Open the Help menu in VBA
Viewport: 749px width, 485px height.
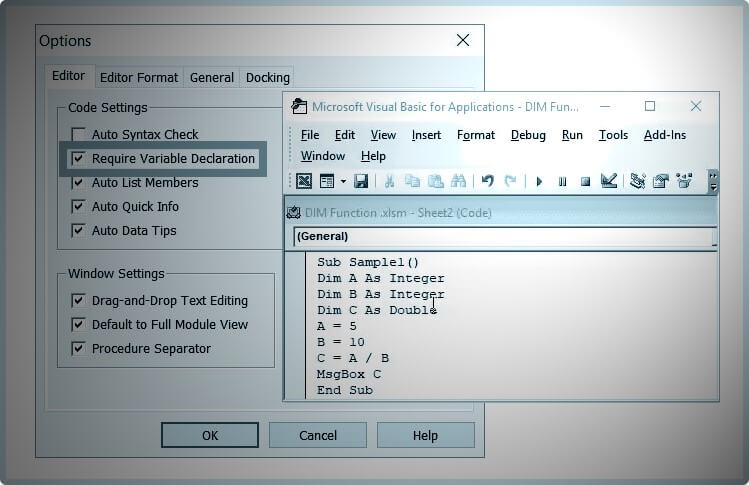[373, 156]
